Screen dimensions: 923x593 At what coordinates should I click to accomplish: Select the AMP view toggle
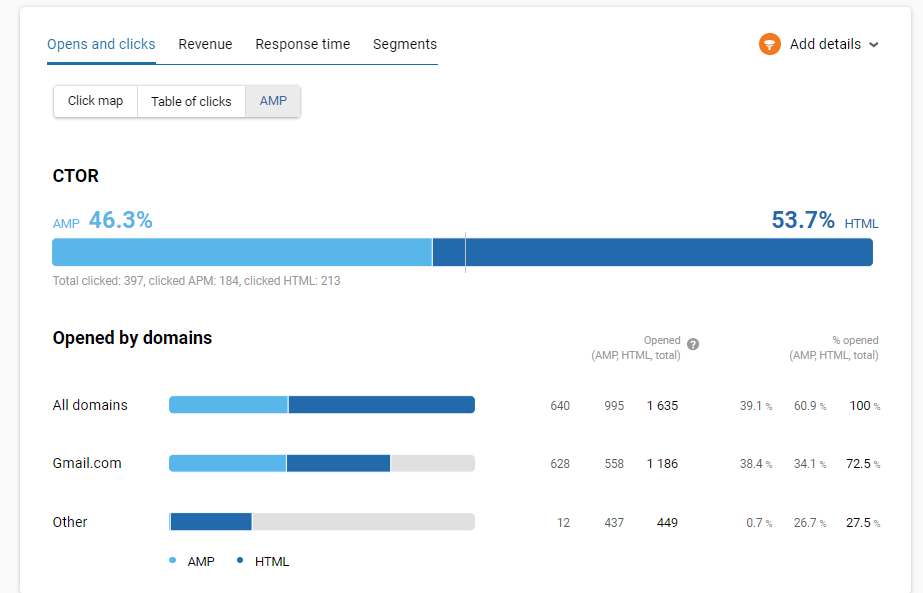[x=272, y=101]
